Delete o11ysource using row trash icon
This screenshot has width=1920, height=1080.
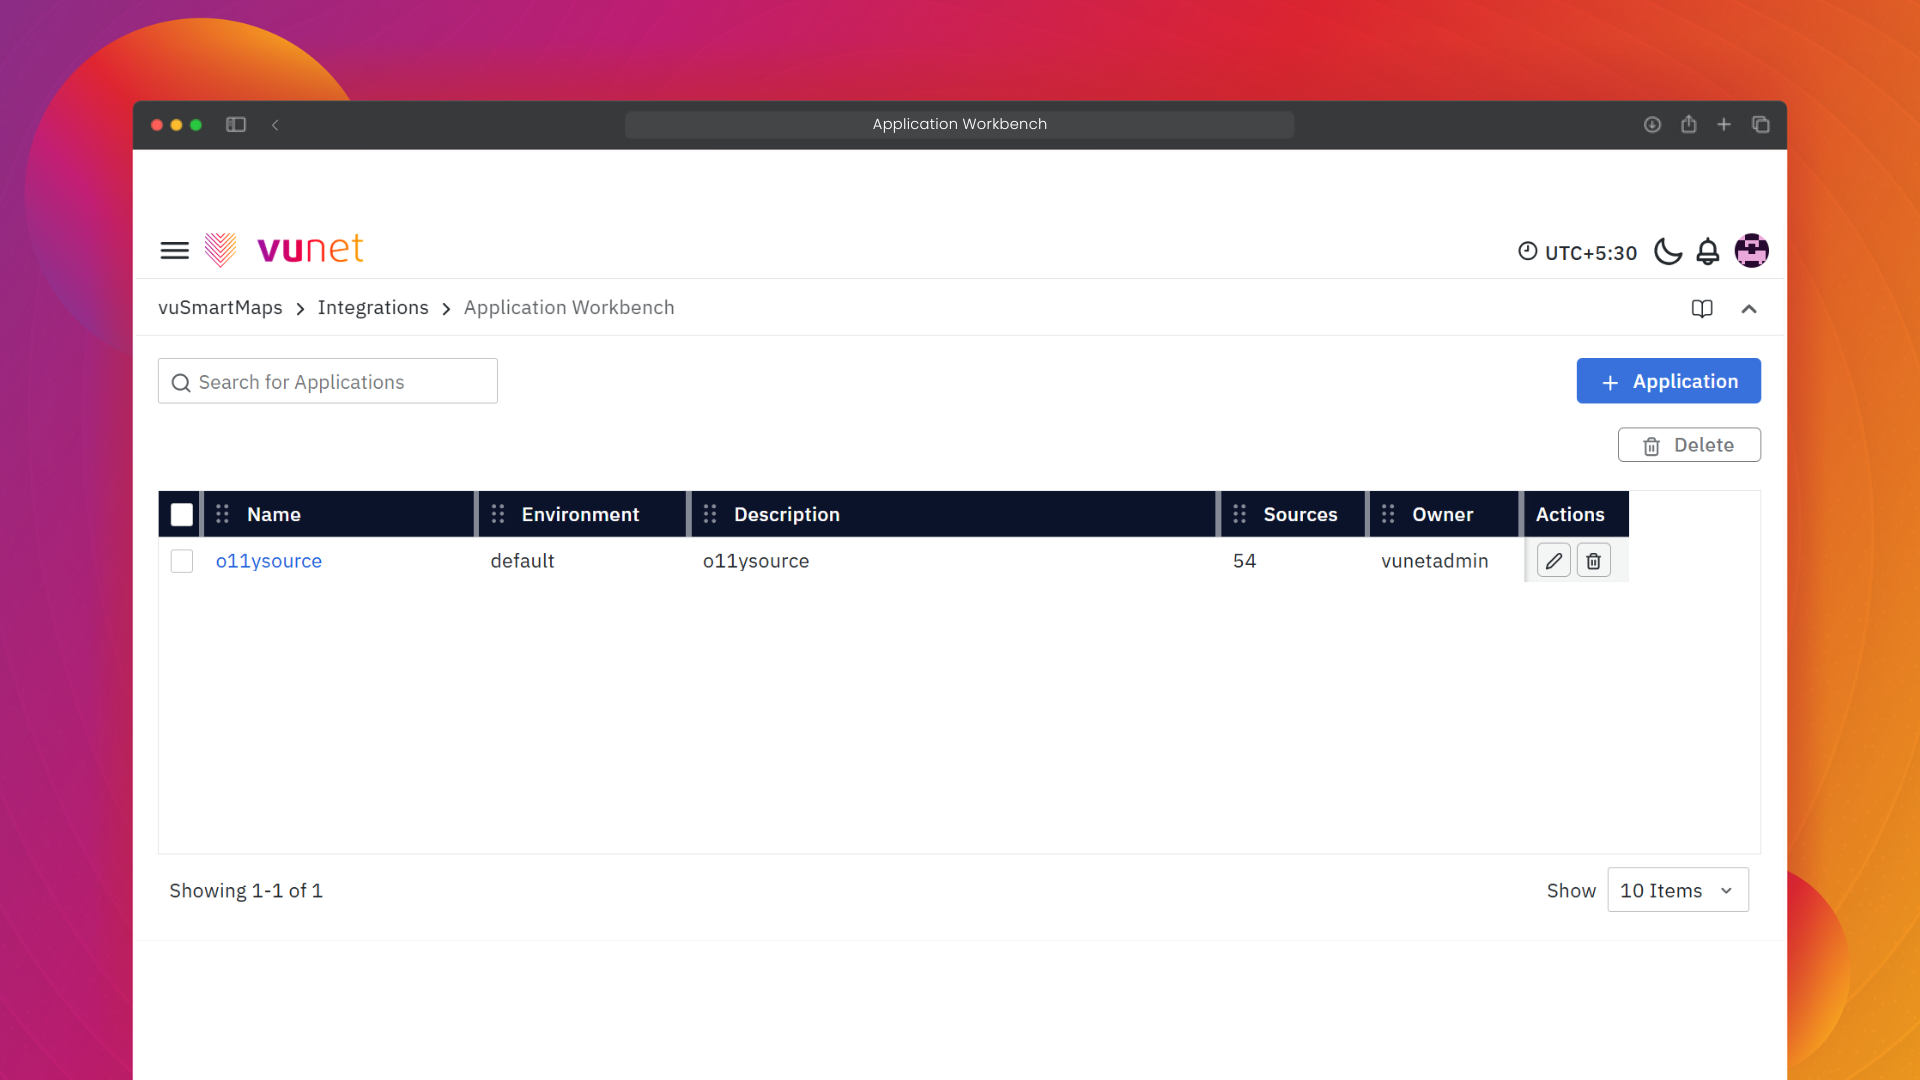pos(1593,561)
